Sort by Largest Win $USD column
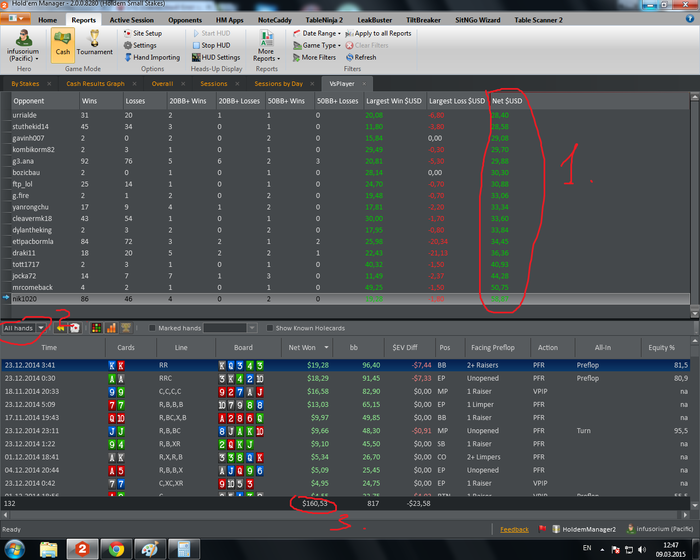700x560 pixels. (x=395, y=101)
